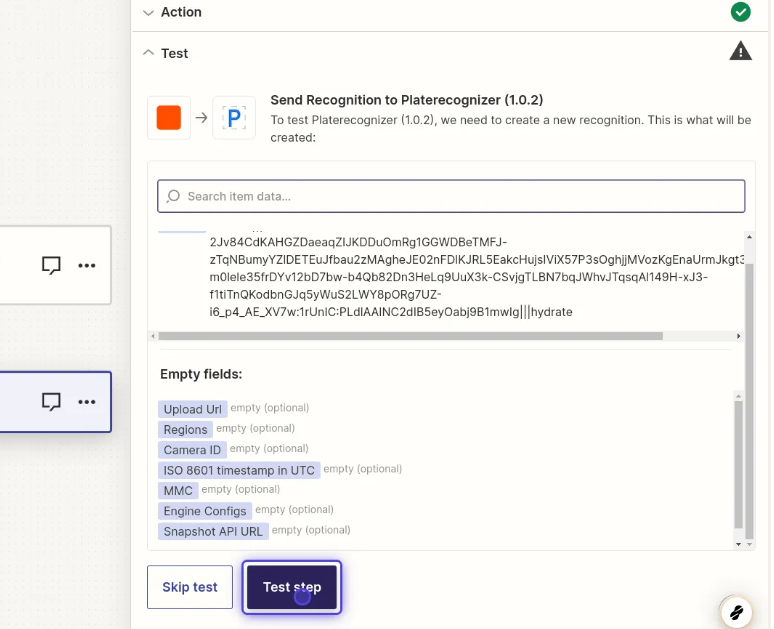Viewport: 774px width, 629px height.
Task: Open three-dot menu on upper step card
Action: (87, 265)
